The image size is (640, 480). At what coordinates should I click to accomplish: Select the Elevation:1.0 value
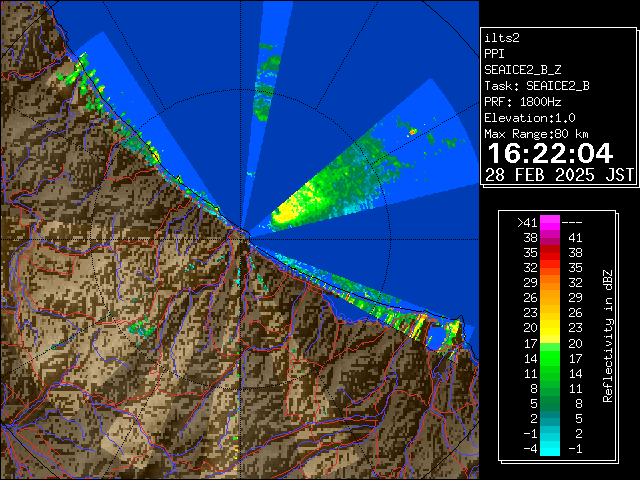(x=530, y=118)
